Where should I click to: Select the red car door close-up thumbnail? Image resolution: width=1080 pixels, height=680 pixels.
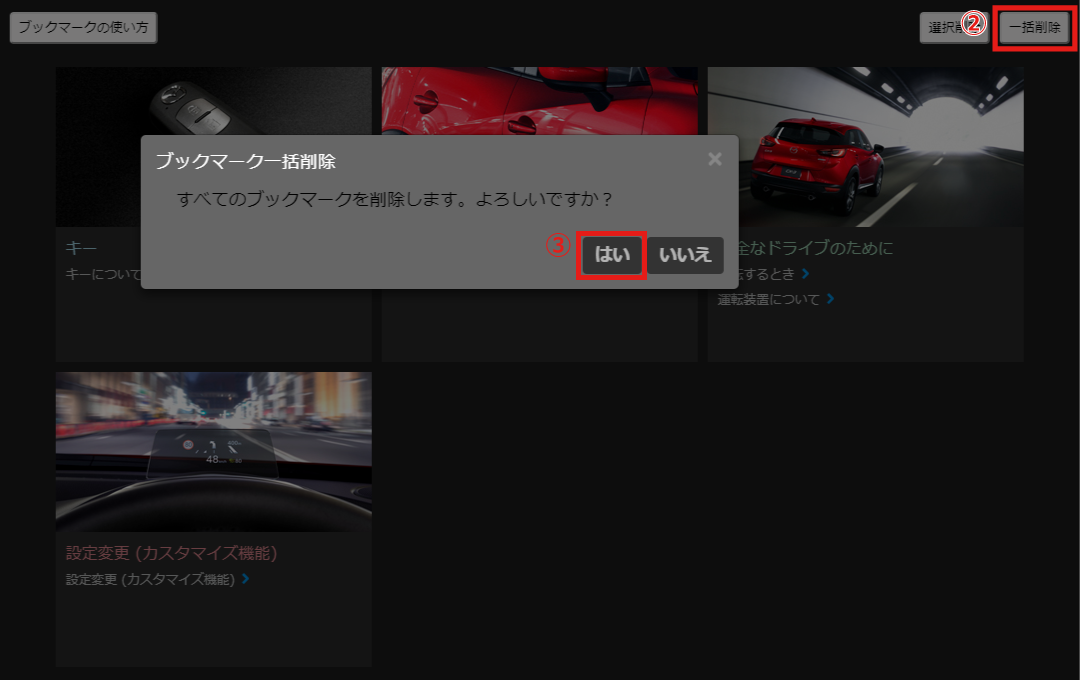(539, 100)
